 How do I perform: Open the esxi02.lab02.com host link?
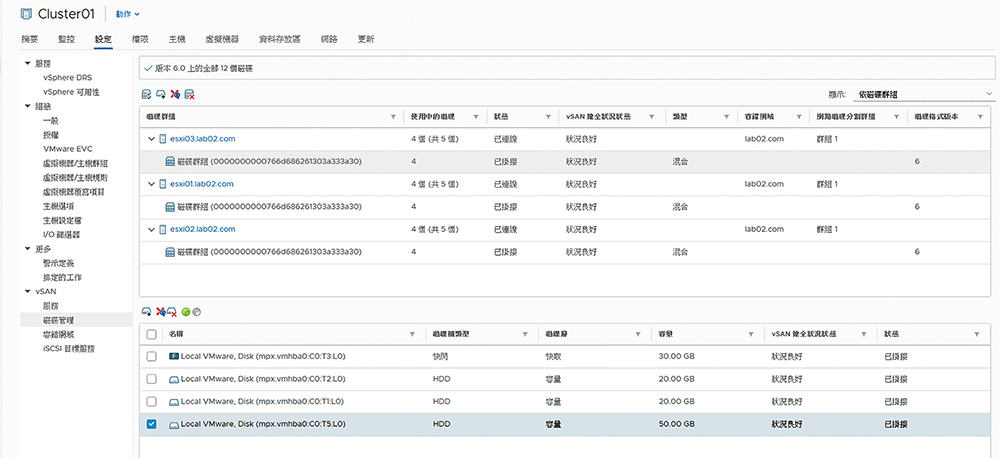pos(203,229)
